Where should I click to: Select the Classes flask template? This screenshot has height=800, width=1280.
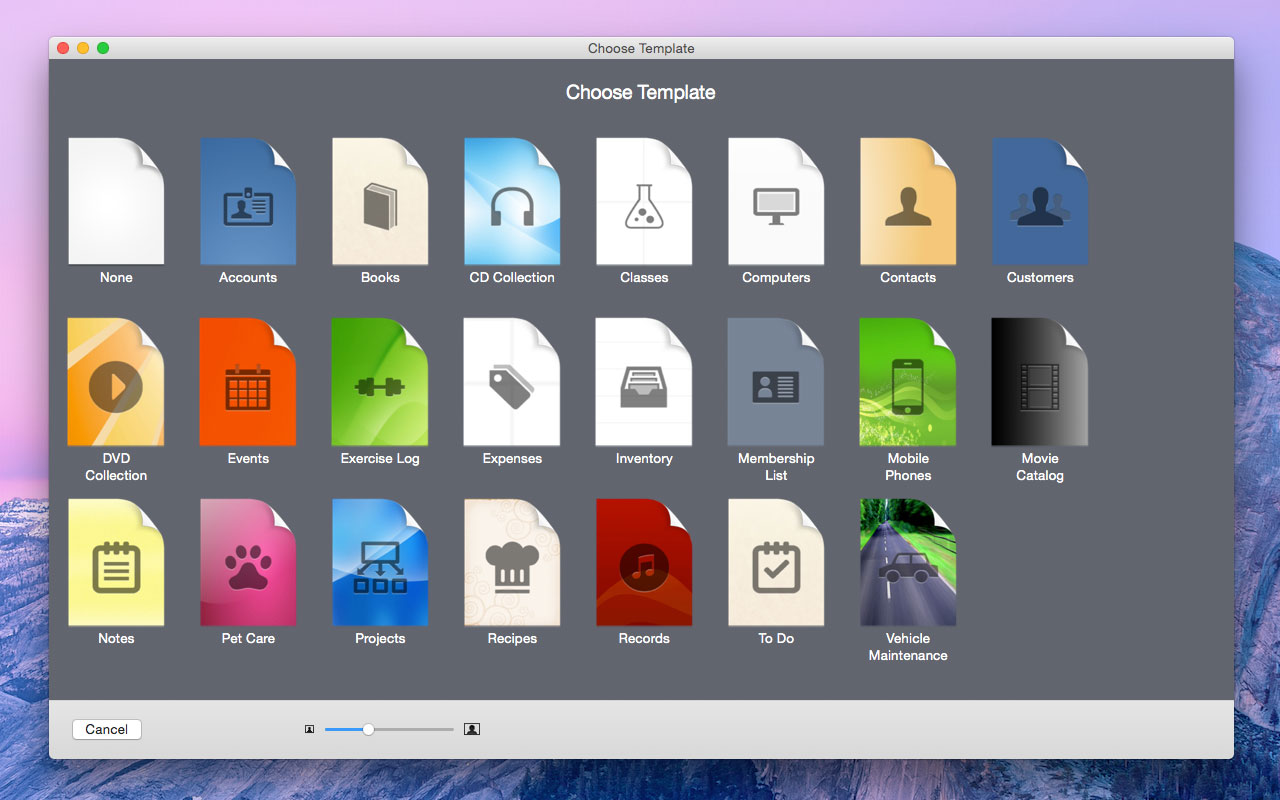(x=644, y=202)
